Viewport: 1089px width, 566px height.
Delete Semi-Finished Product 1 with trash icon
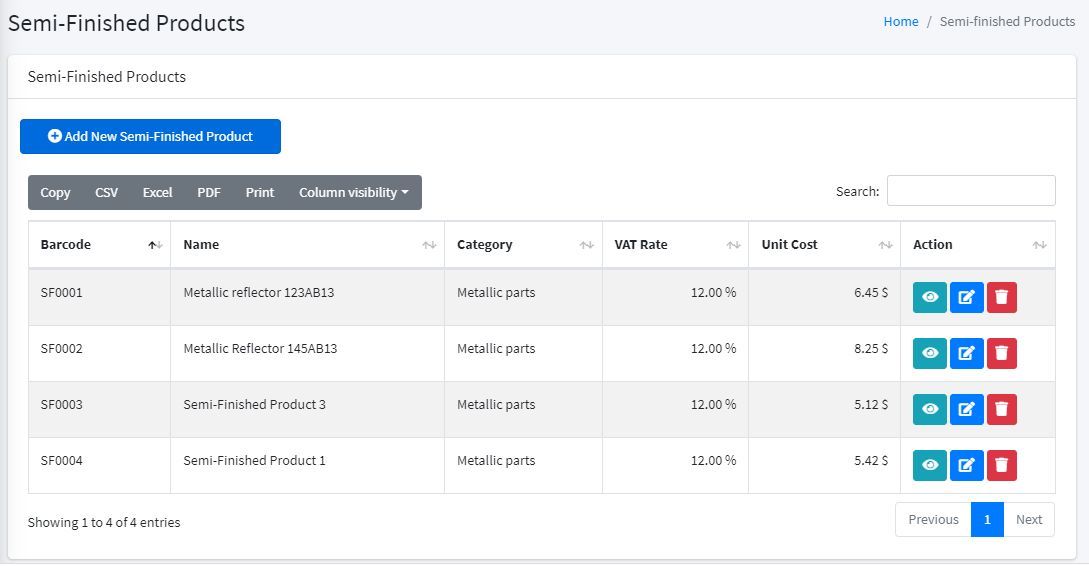[x=1002, y=465]
